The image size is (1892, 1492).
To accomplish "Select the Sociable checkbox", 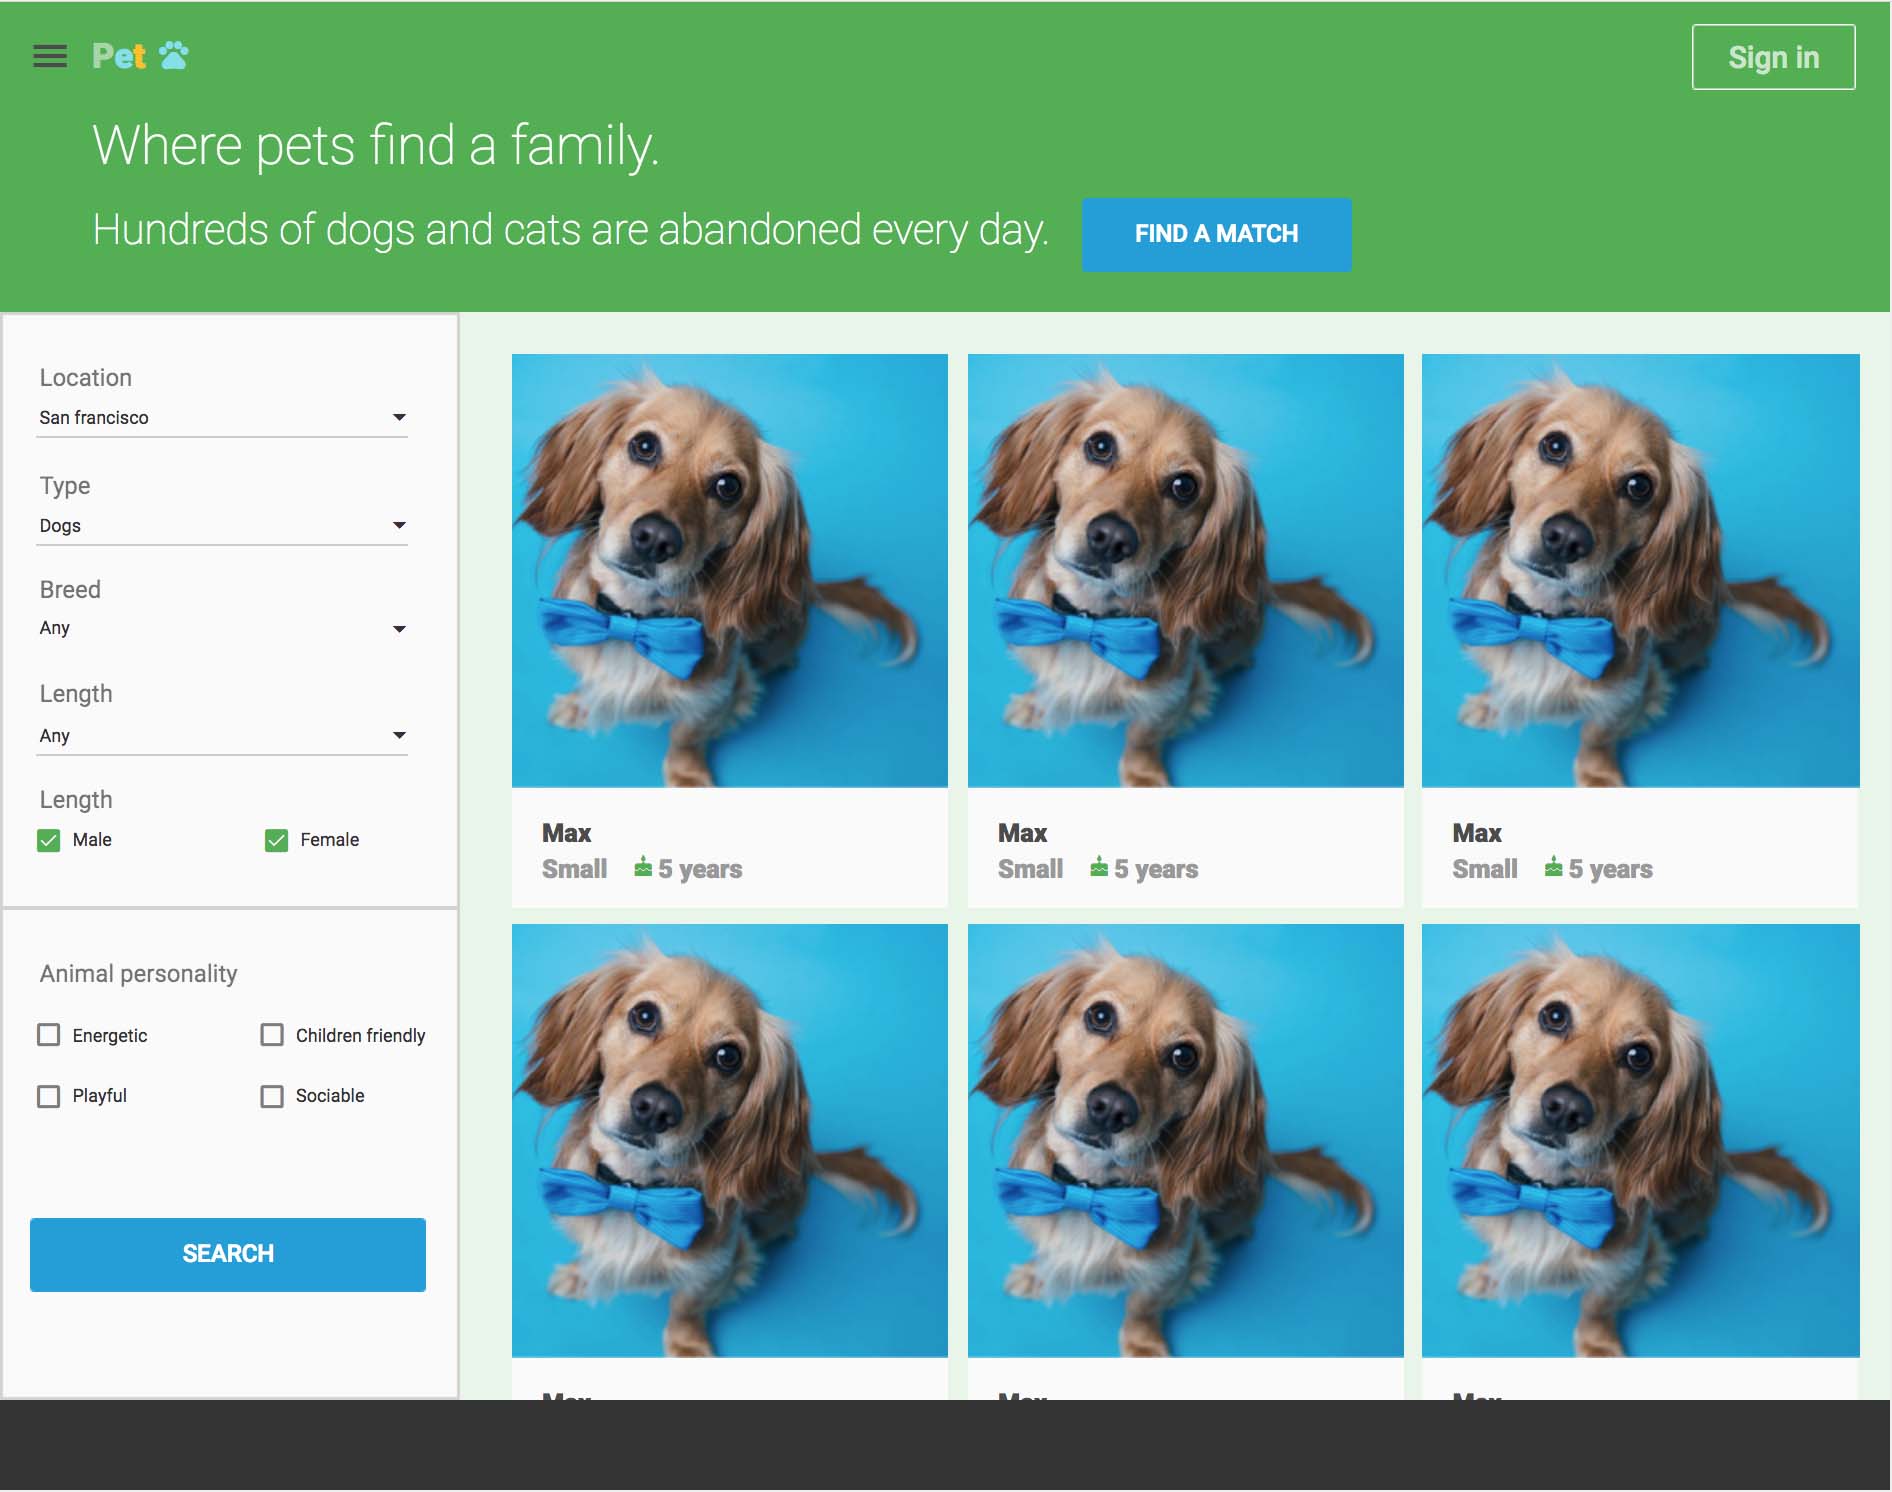I will (272, 1096).
